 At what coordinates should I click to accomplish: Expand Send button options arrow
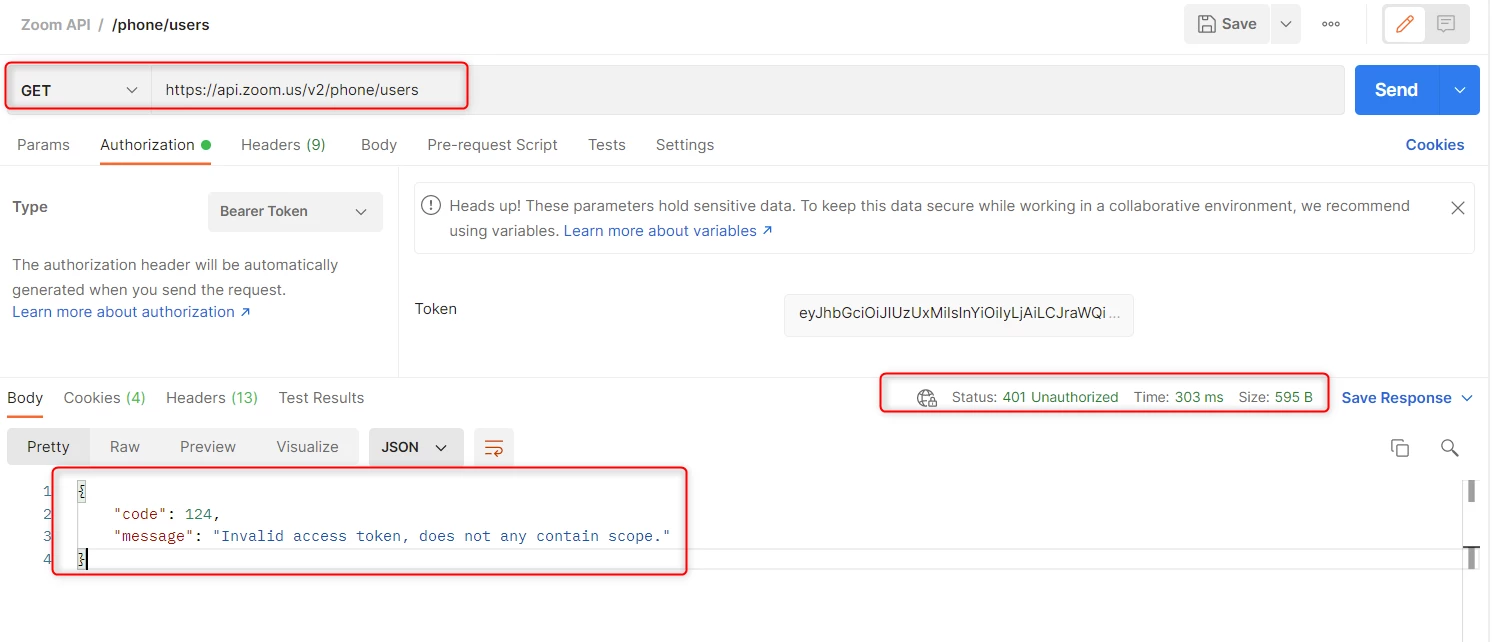point(1459,90)
